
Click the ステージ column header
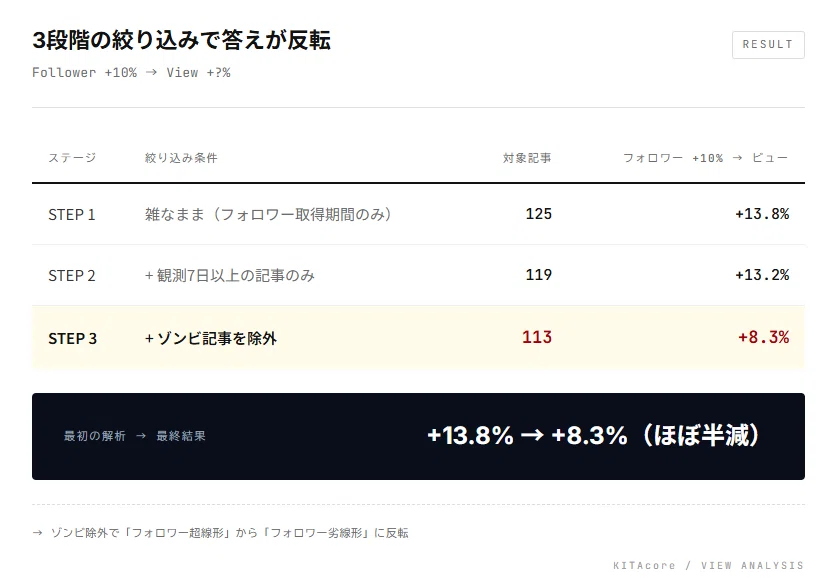point(72,158)
